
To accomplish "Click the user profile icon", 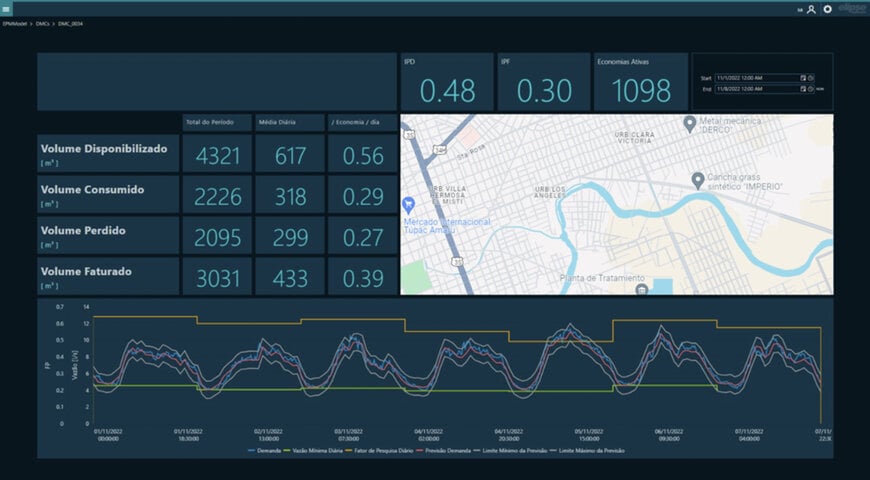I will tap(811, 9).
